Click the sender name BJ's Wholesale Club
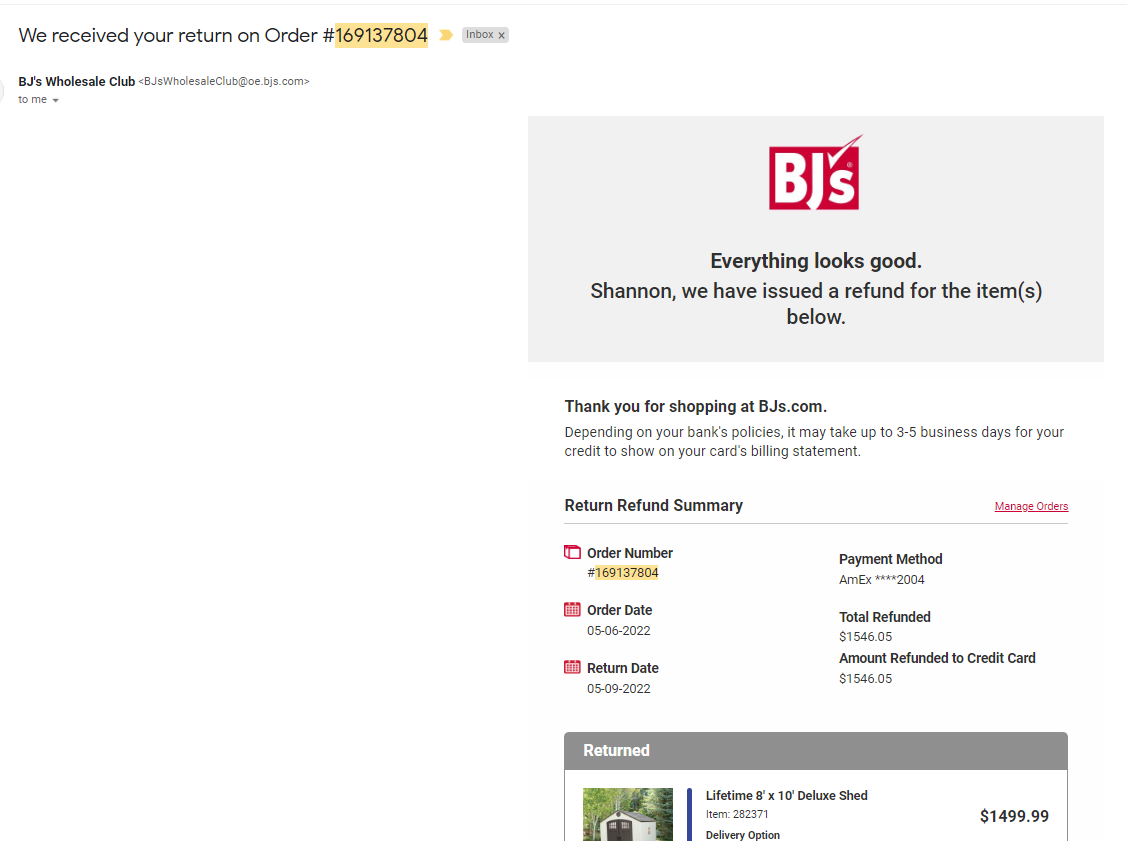Image resolution: width=1127 pixels, height=841 pixels. pyautogui.click(x=77, y=81)
